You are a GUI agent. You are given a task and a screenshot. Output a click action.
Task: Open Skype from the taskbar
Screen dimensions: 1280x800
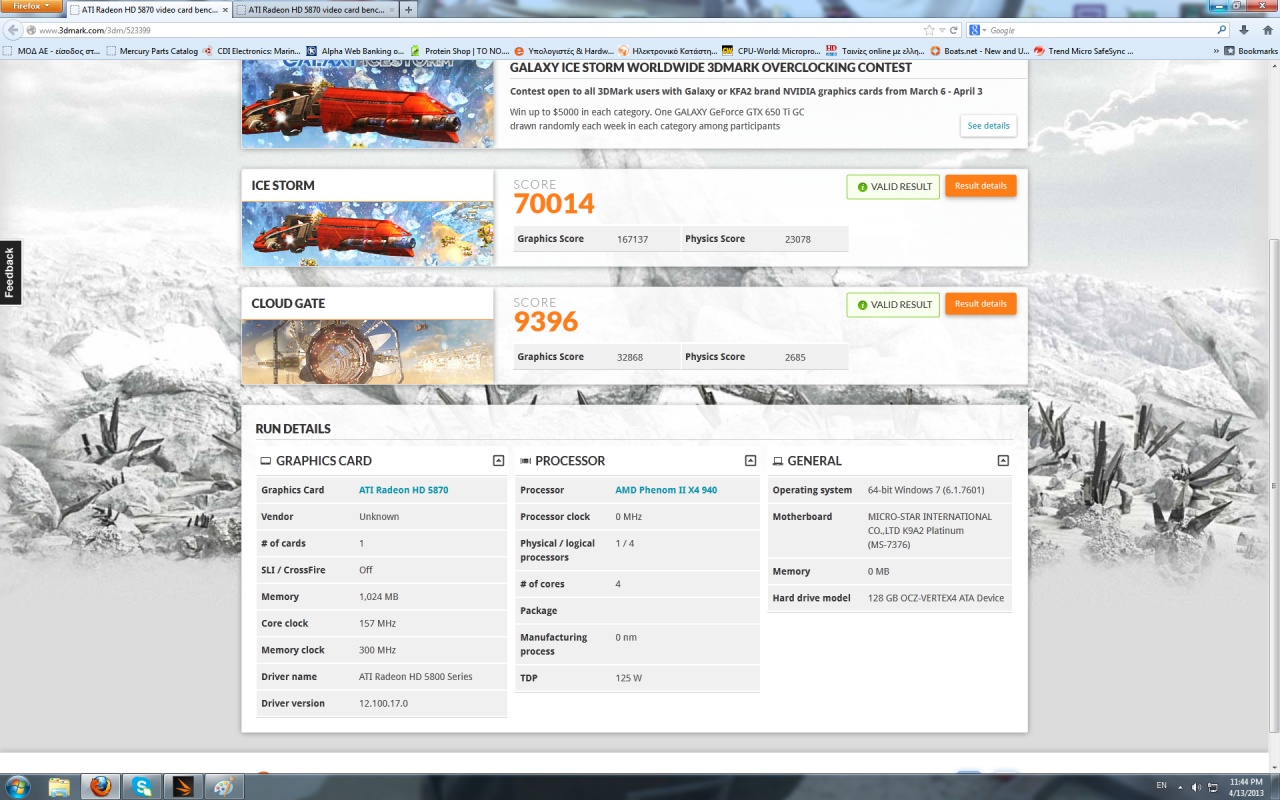click(142, 786)
